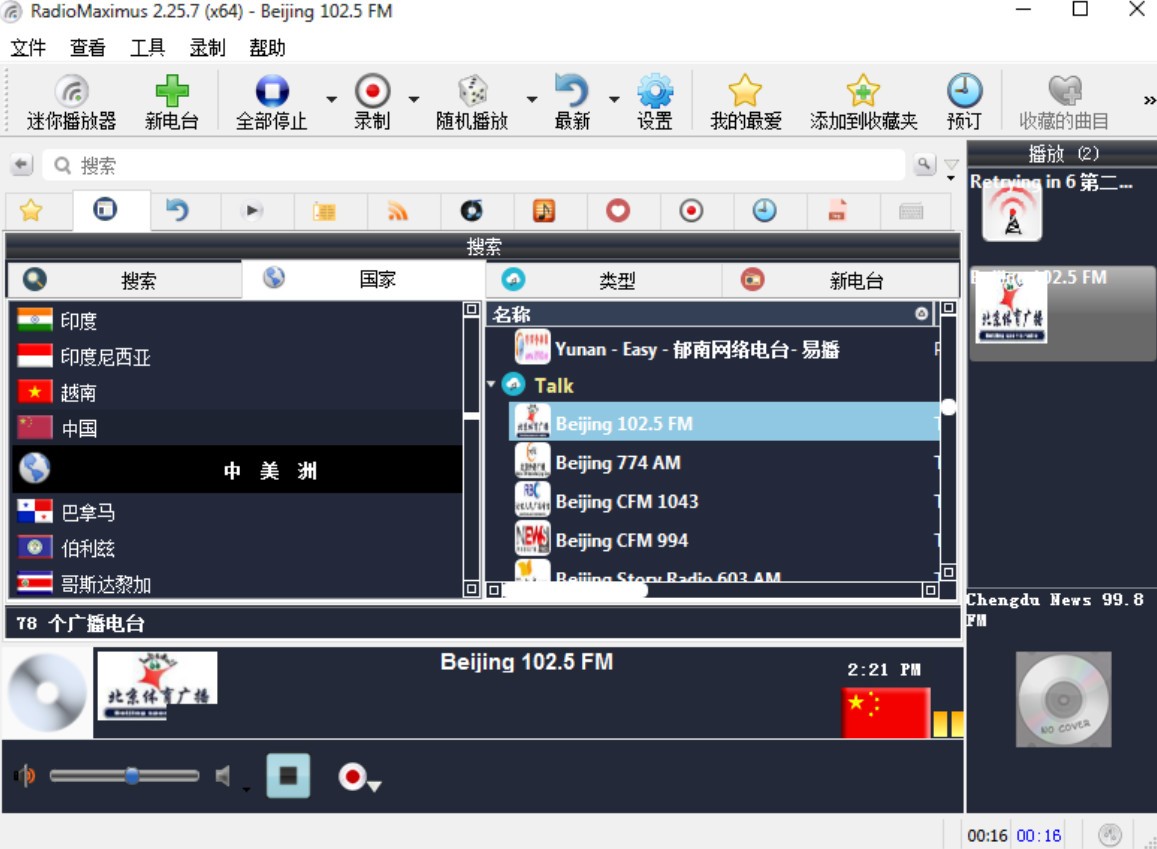Select country 越南

coord(236,392)
